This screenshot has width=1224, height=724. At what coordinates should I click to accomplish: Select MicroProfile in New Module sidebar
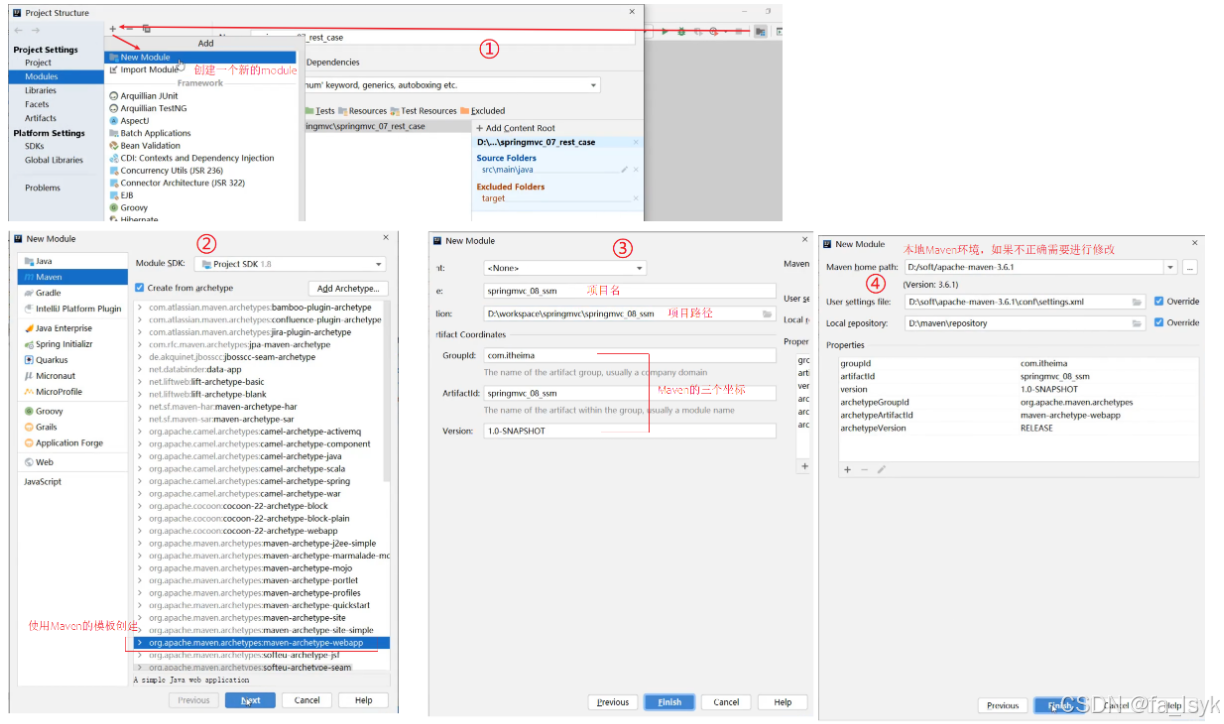(x=73, y=392)
